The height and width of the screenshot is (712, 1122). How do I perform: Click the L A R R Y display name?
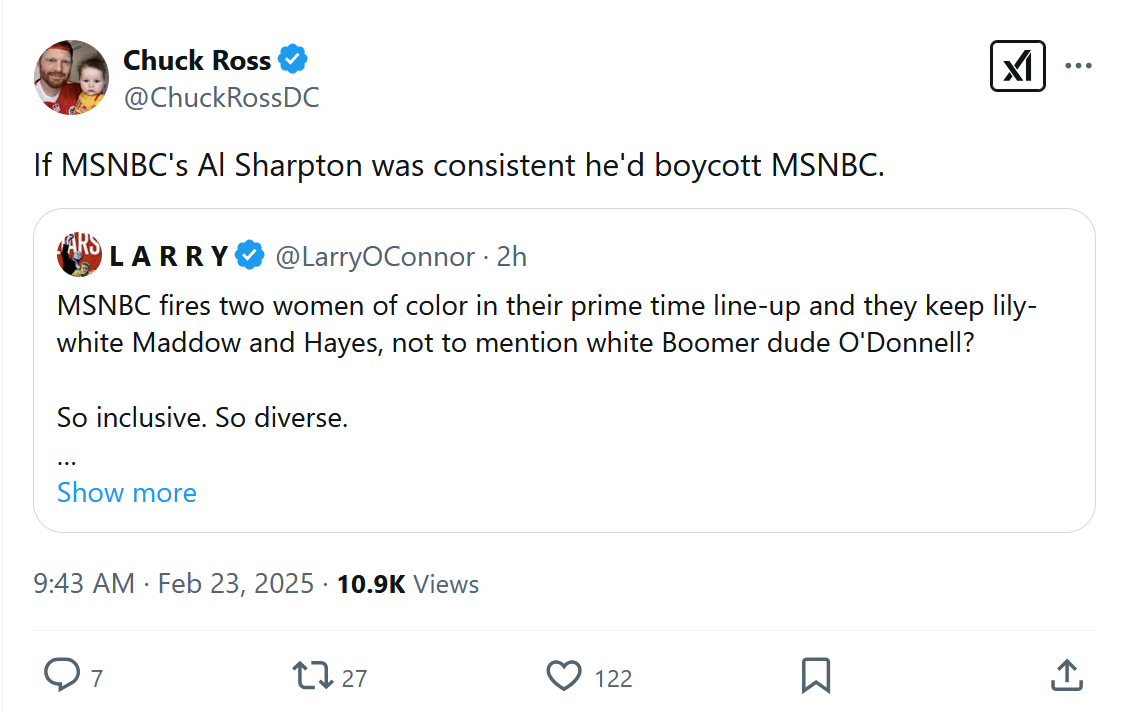click(169, 256)
